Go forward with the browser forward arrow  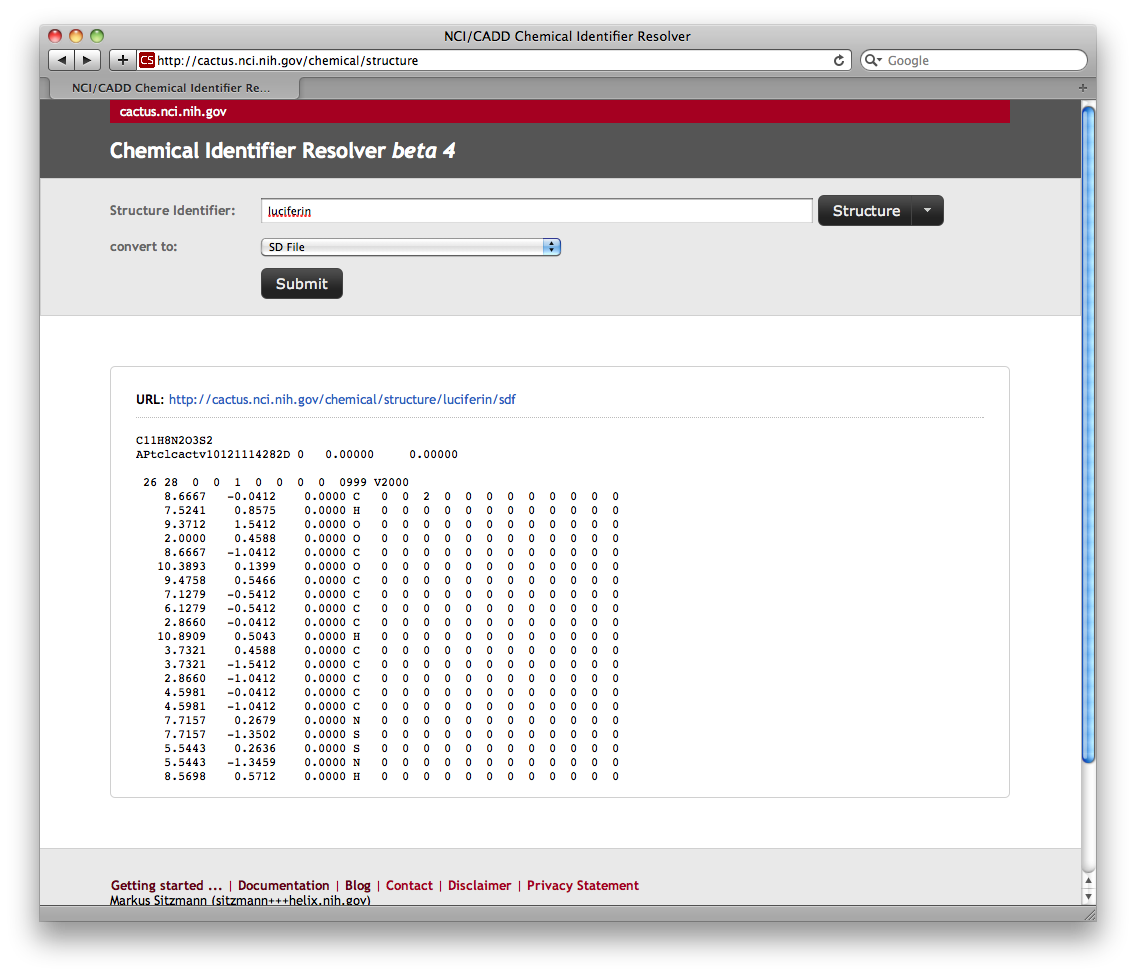pyautogui.click(x=87, y=60)
